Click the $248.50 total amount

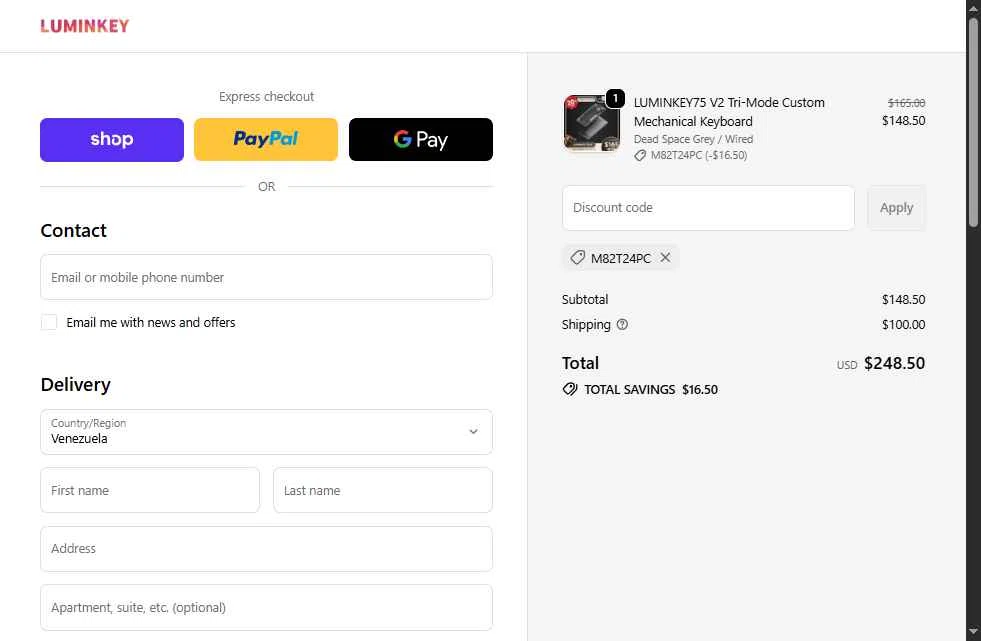[894, 363]
